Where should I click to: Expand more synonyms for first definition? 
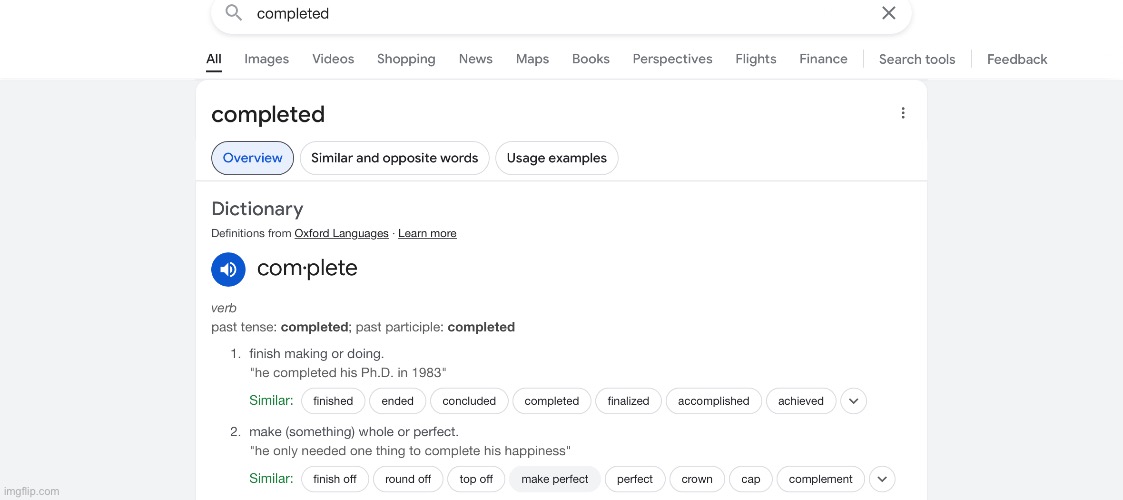tap(853, 401)
